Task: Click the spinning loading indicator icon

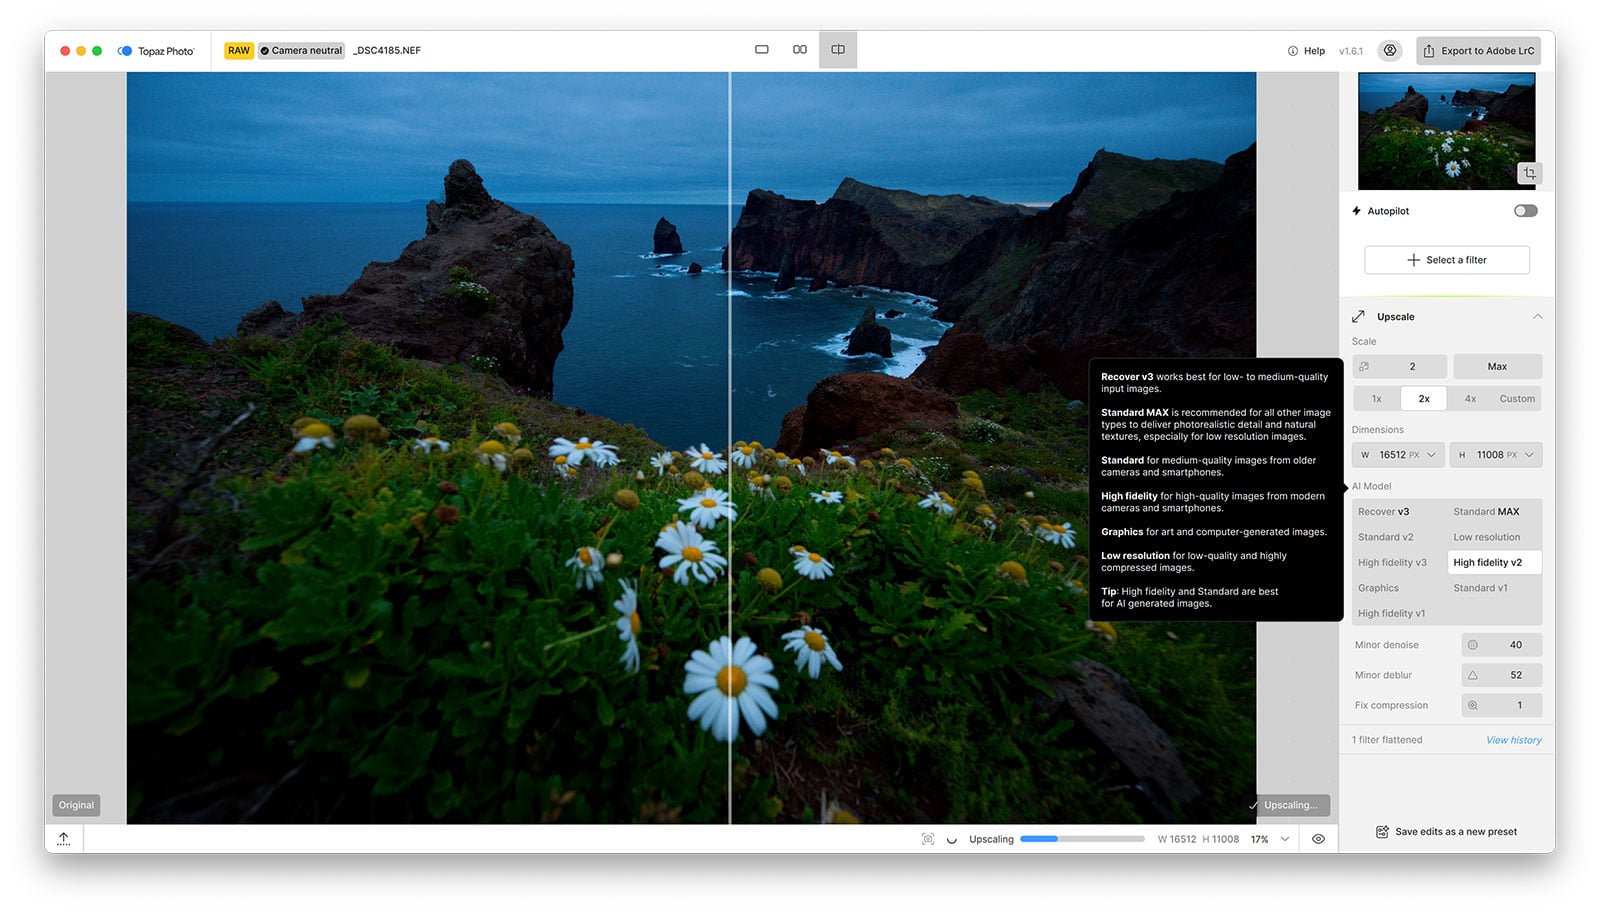Action: pyautogui.click(x=952, y=840)
